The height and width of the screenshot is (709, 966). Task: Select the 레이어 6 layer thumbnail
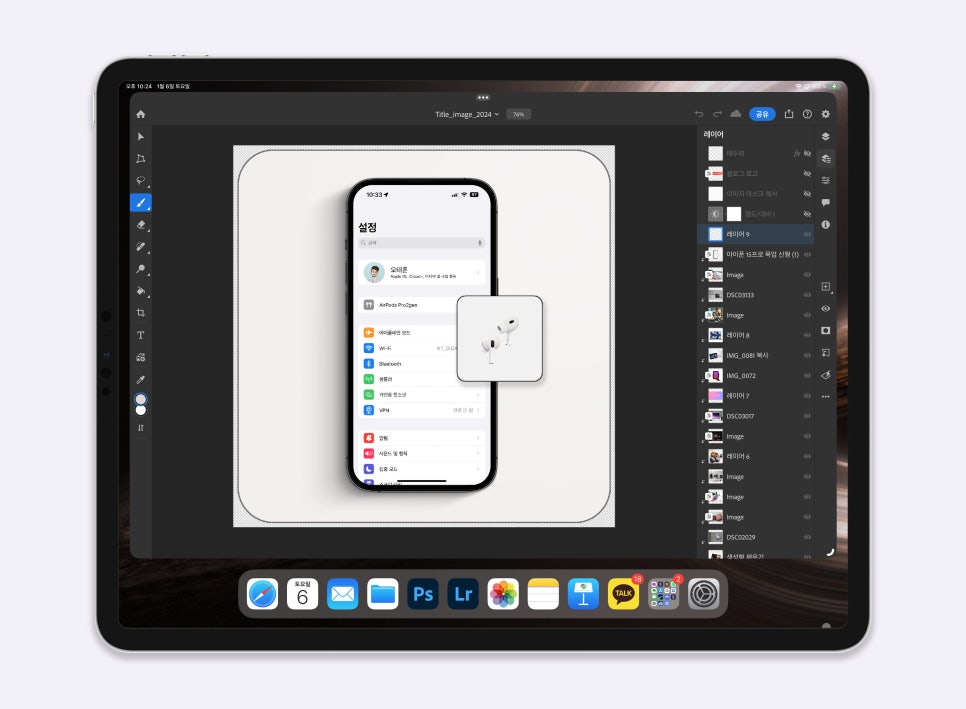(715, 456)
